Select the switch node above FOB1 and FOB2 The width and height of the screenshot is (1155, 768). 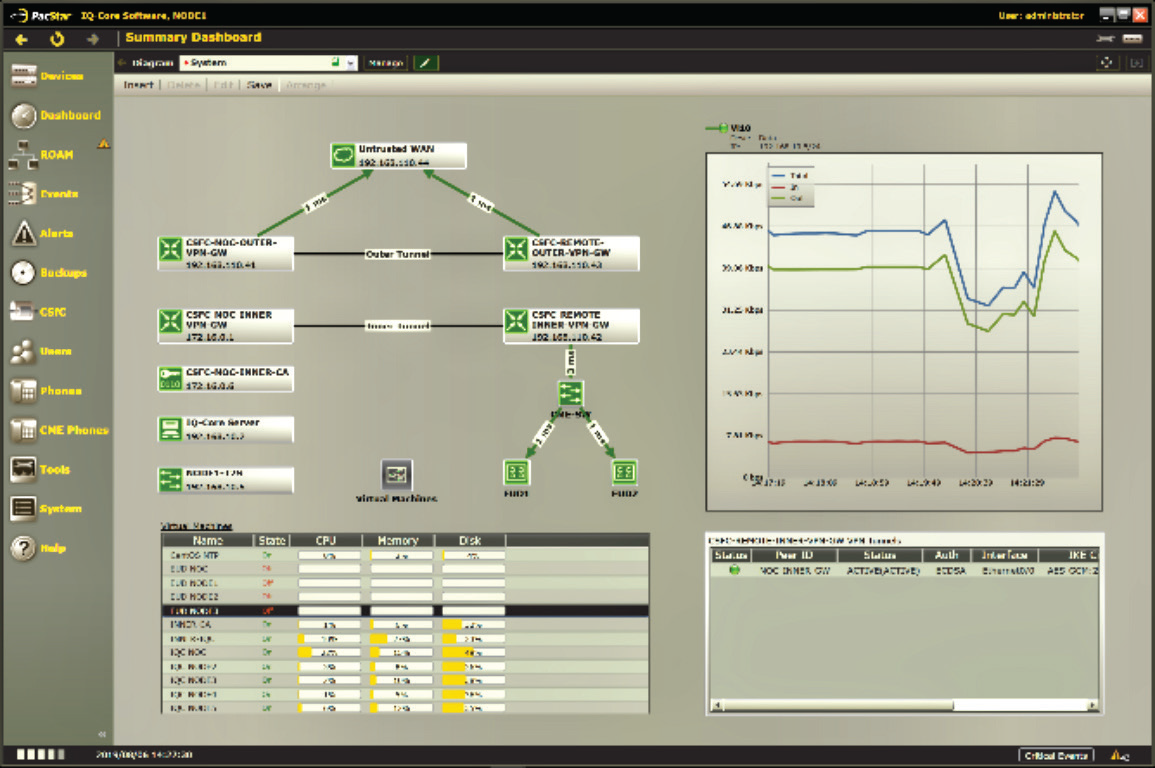pyautogui.click(x=570, y=393)
